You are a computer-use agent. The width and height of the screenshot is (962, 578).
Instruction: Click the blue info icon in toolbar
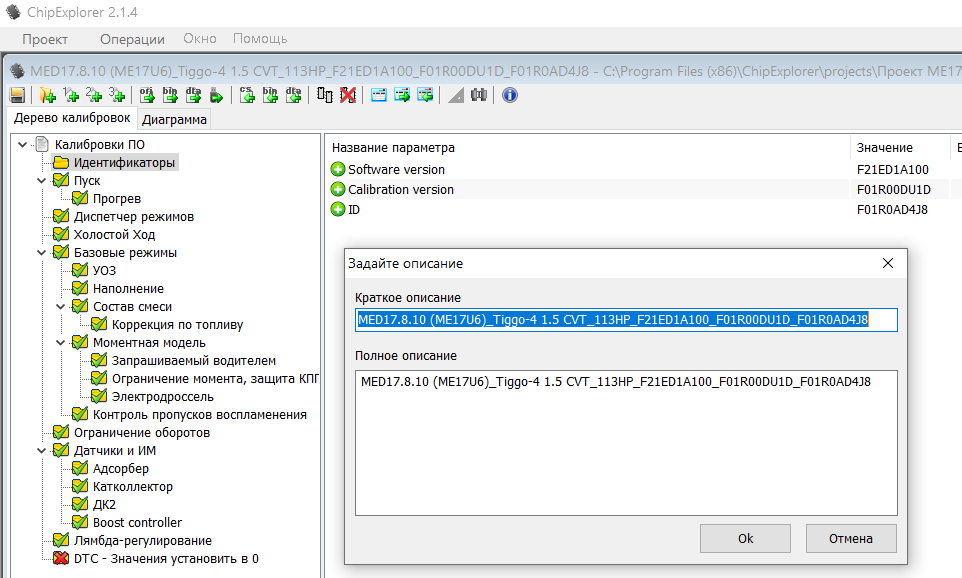510,95
